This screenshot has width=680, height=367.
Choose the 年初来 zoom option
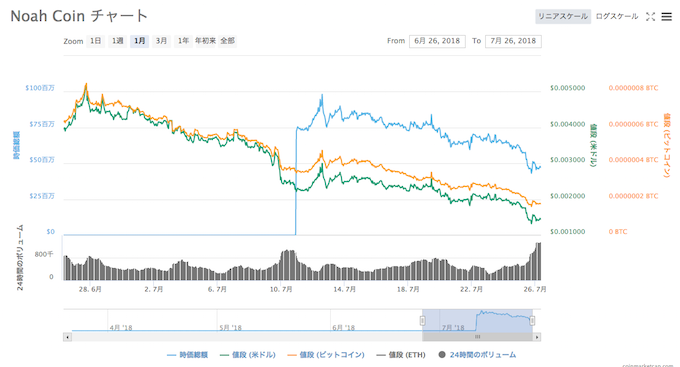(205, 41)
